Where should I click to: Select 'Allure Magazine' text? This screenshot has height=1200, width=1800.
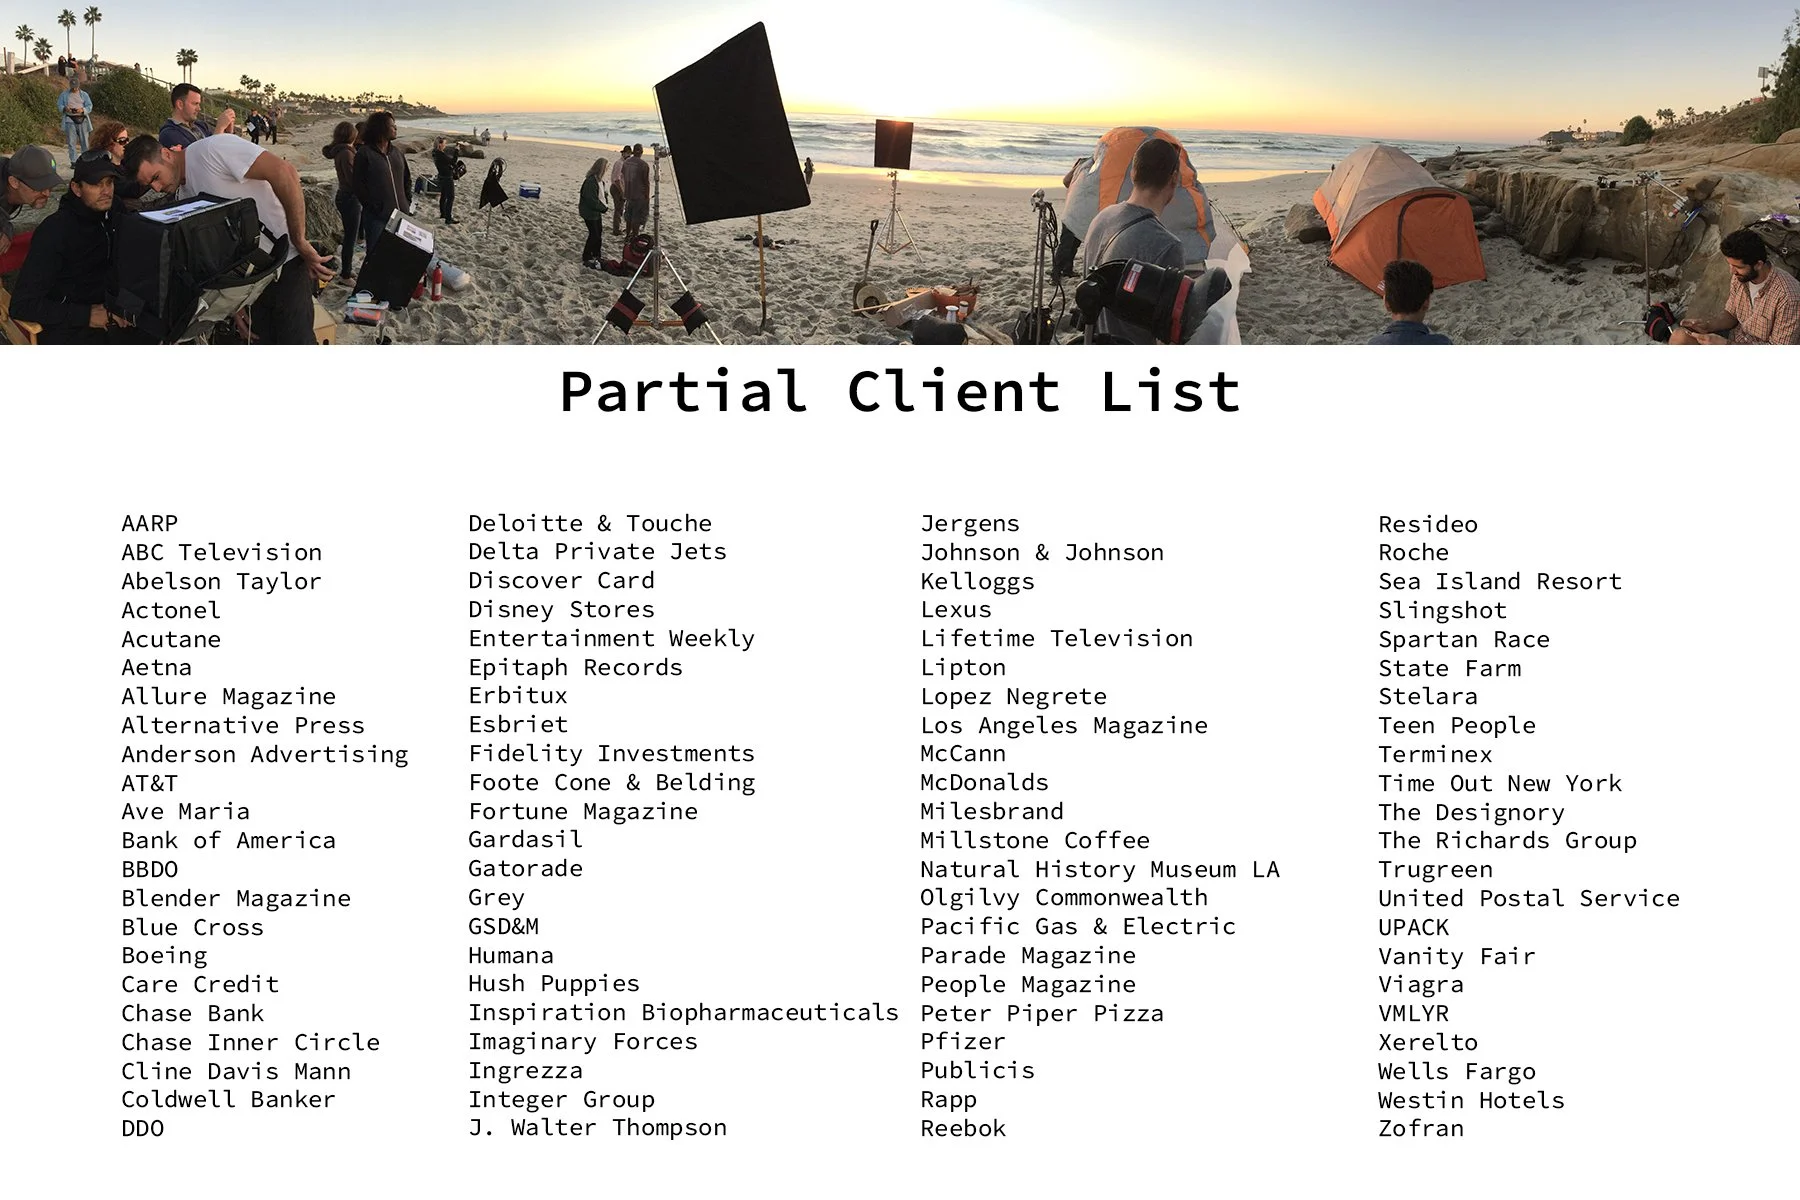(x=229, y=696)
